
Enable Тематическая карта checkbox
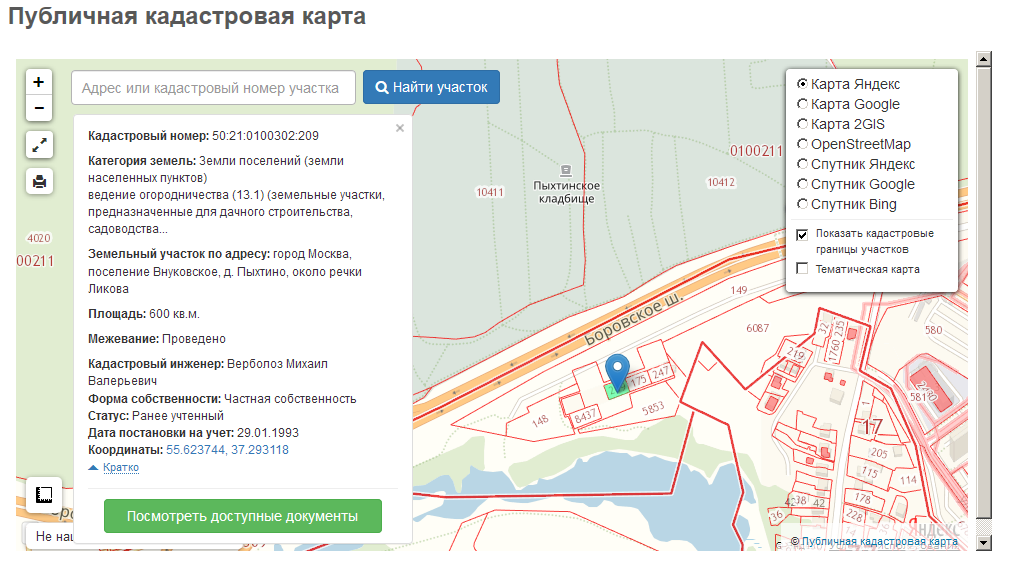(802, 268)
